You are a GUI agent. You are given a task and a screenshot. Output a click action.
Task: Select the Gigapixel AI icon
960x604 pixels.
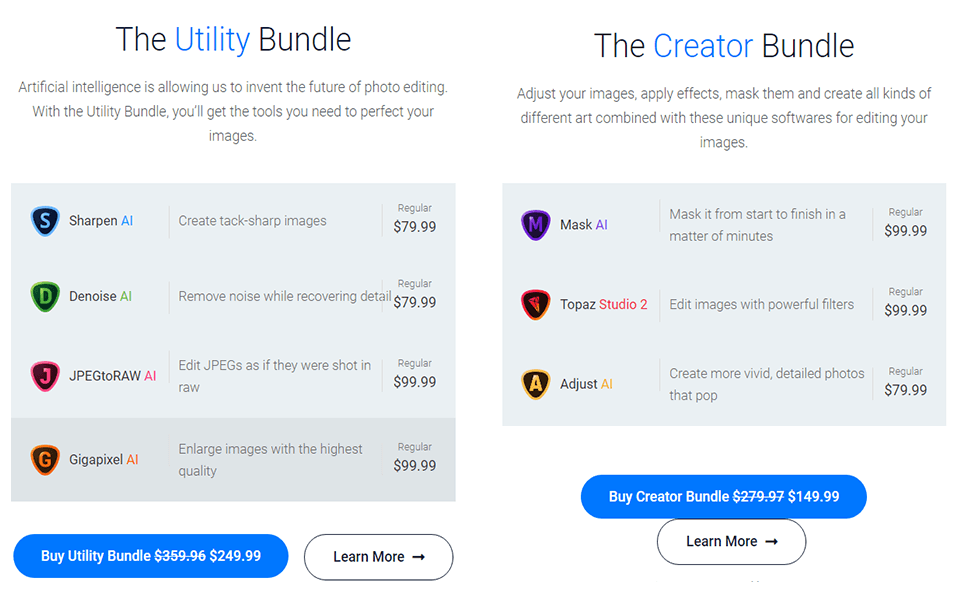[45, 458]
